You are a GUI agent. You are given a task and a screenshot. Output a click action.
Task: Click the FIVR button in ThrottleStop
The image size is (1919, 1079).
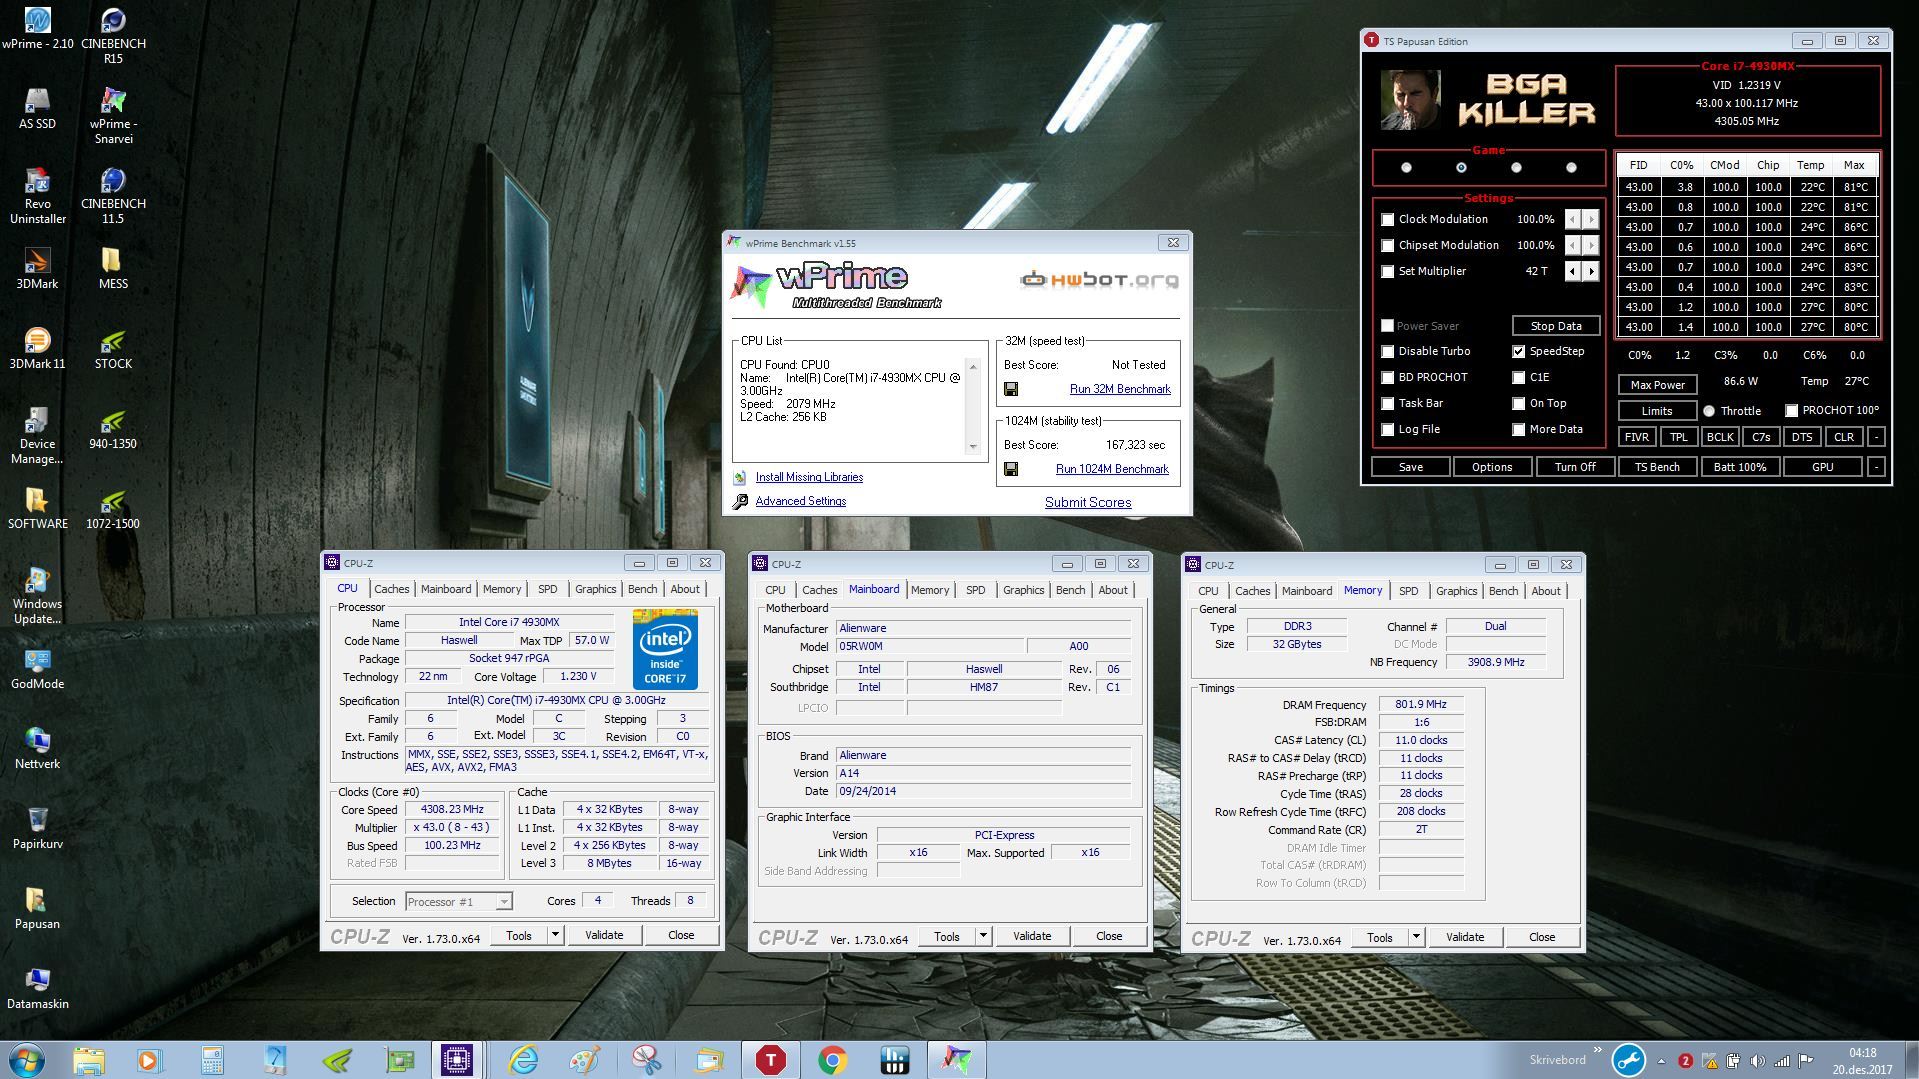(1637, 437)
